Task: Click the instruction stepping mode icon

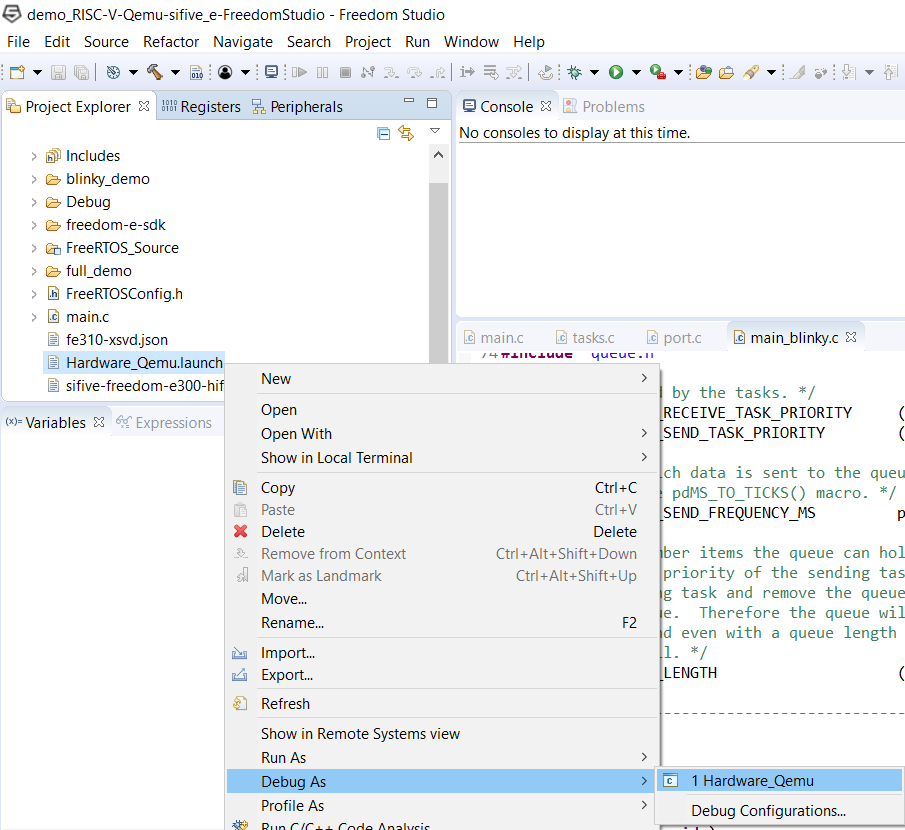Action: tap(467, 72)
